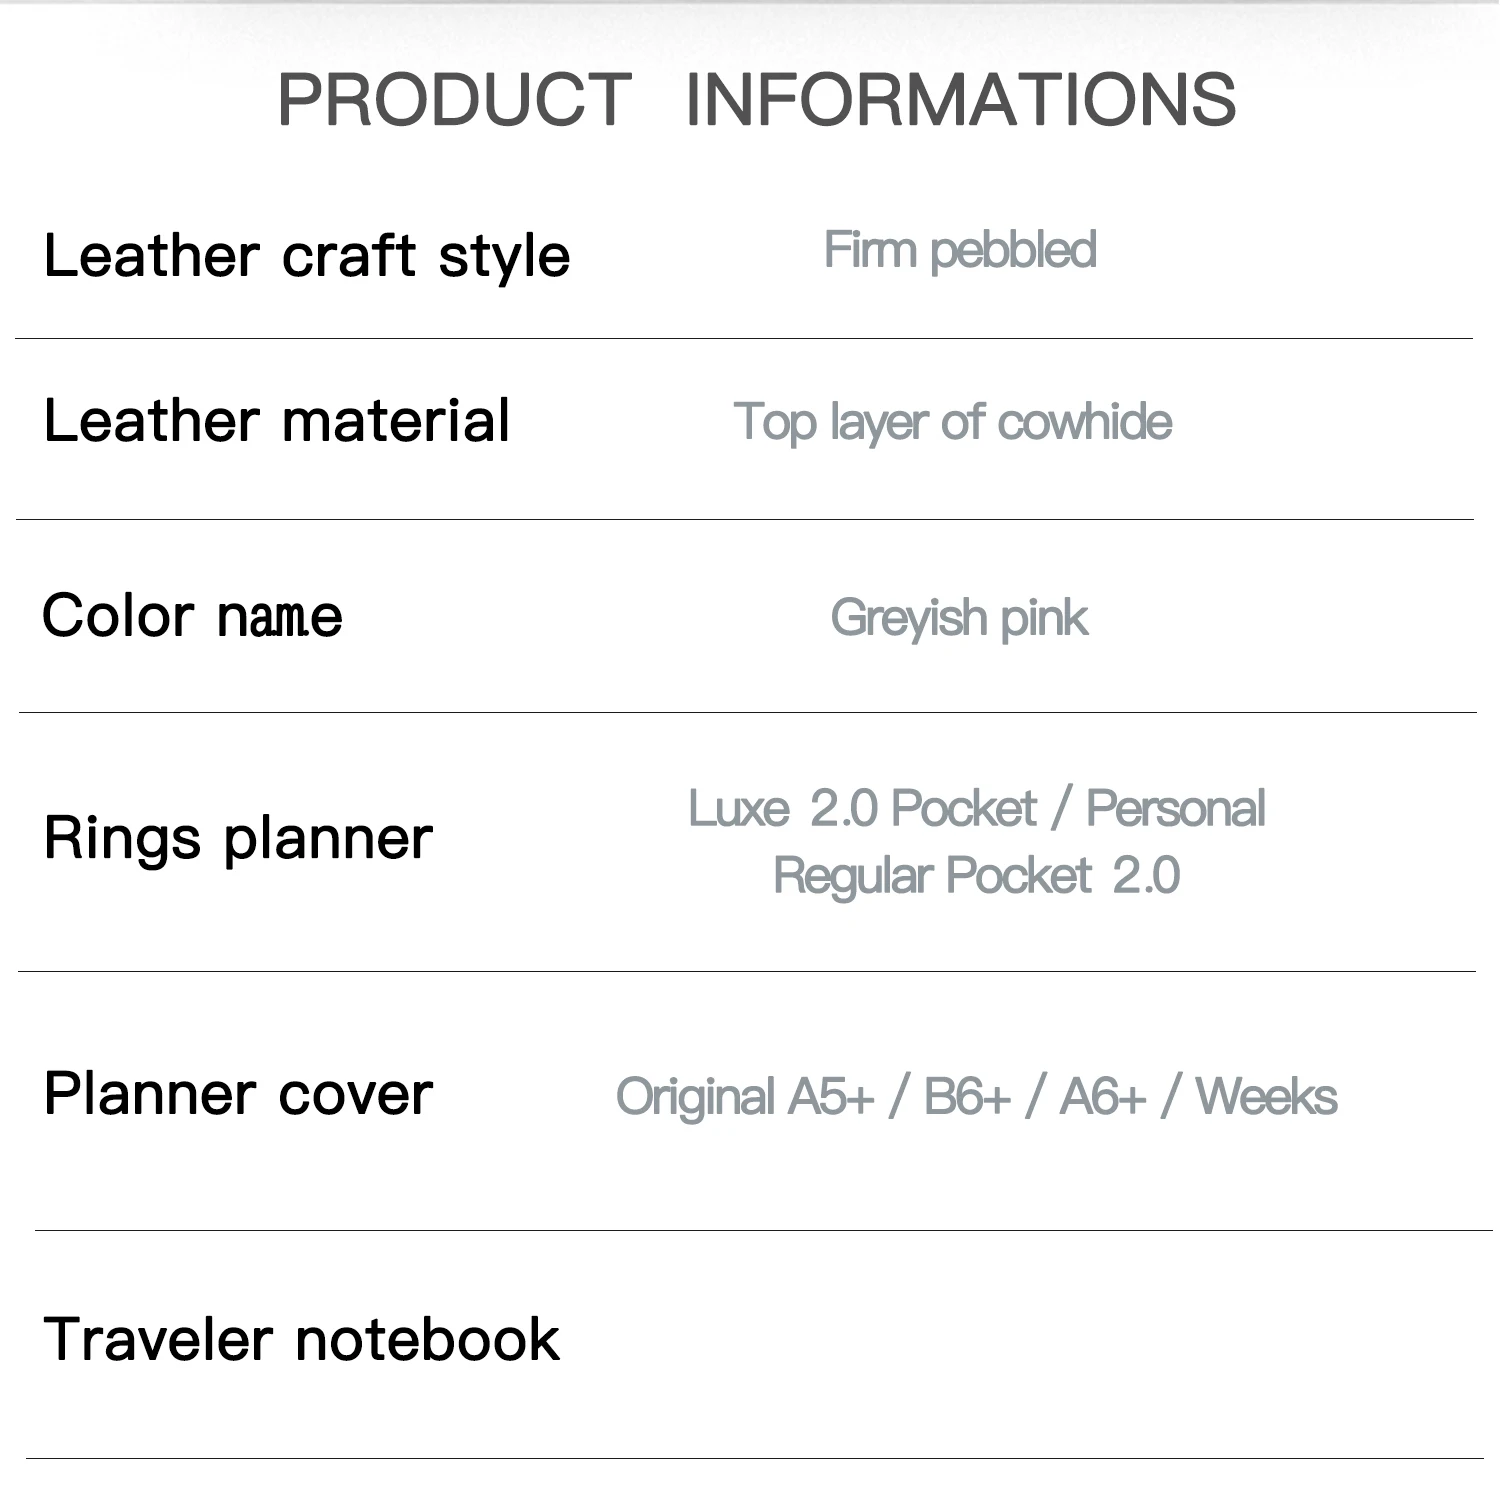This screenshot has width=1500, height=1496.
Task: Click the Weeks size option
Action: point(1266,1097)
